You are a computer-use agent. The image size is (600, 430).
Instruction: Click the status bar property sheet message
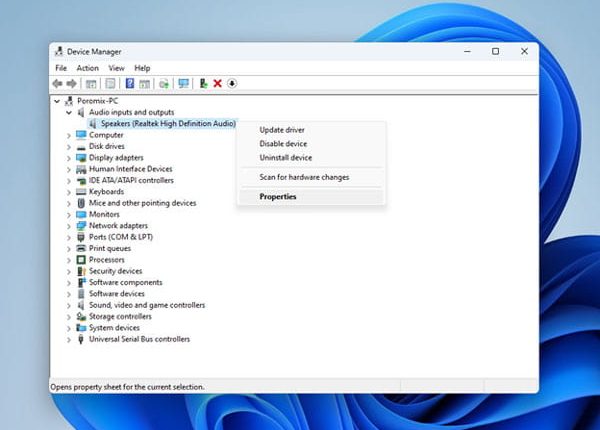point(127,387)
